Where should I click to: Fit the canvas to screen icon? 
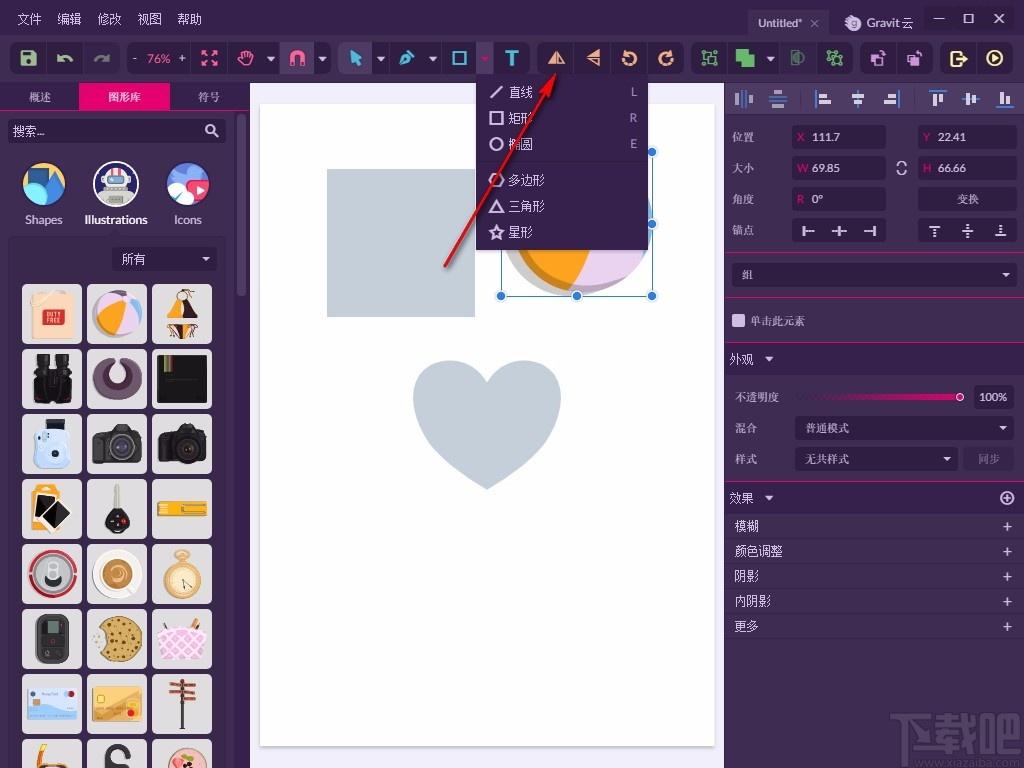click(x=210, y=58)
